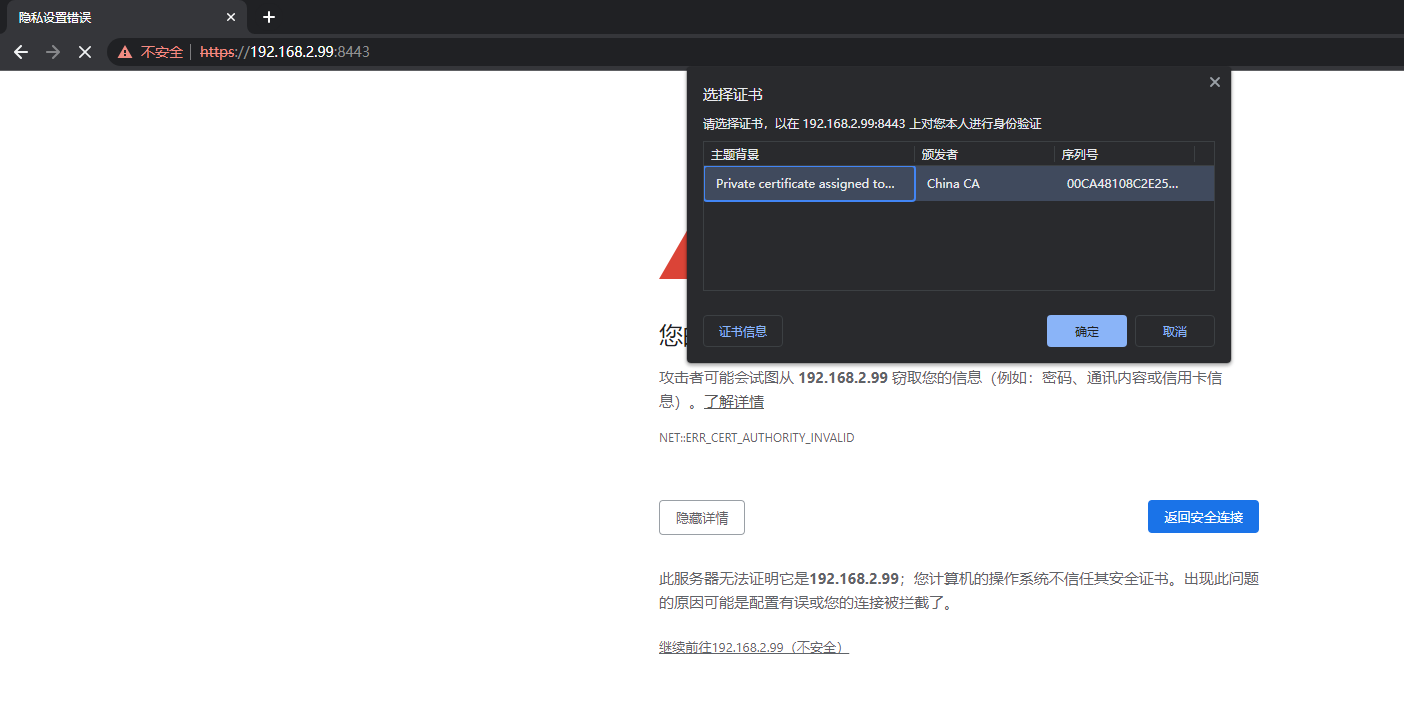Image resolution: width=1404 pixels, height=727 pixels.
Task: Follow 继续前往192.168.2.99（不安全）link
Action: point(754,648)
